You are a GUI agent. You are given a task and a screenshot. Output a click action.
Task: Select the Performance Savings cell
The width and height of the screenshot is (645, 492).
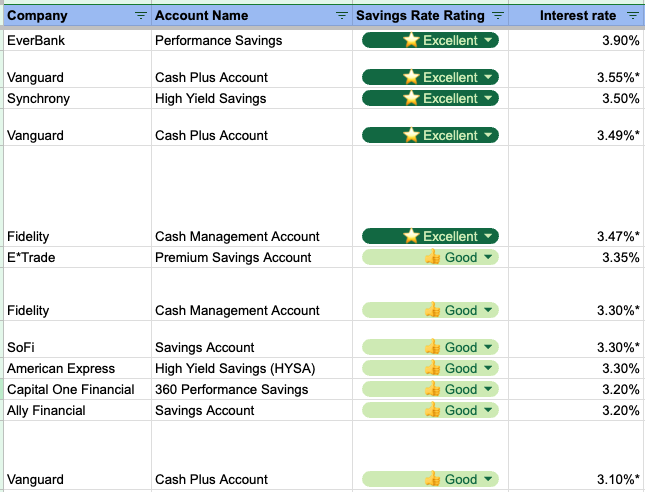coord(252,40)
